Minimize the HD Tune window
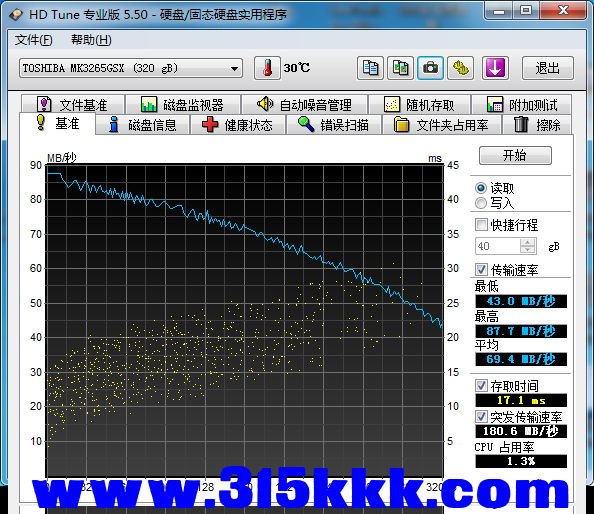Screen dimensions: 594x514 click(499, 11)
